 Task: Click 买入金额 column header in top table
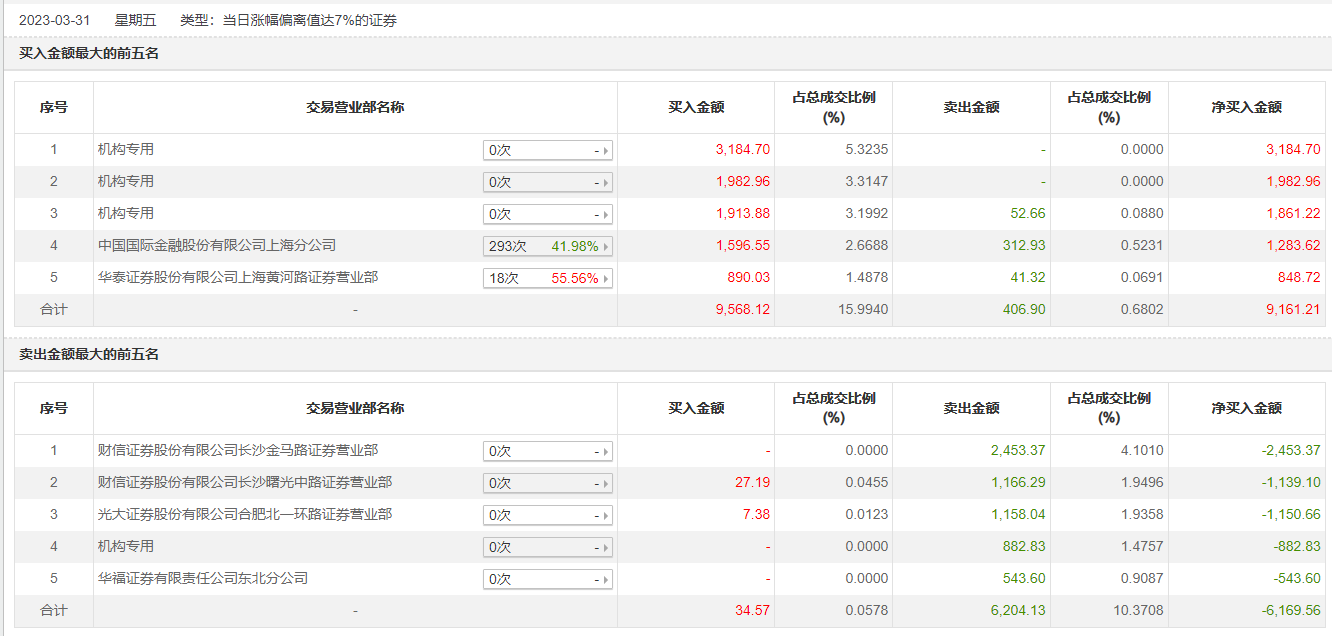pos(696,107)
